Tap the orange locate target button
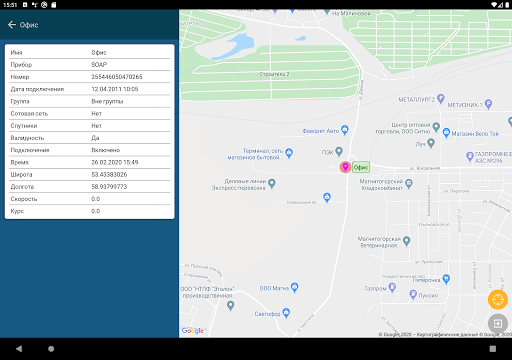Screen dimensions: 512x360 click(x=498, y=299)
